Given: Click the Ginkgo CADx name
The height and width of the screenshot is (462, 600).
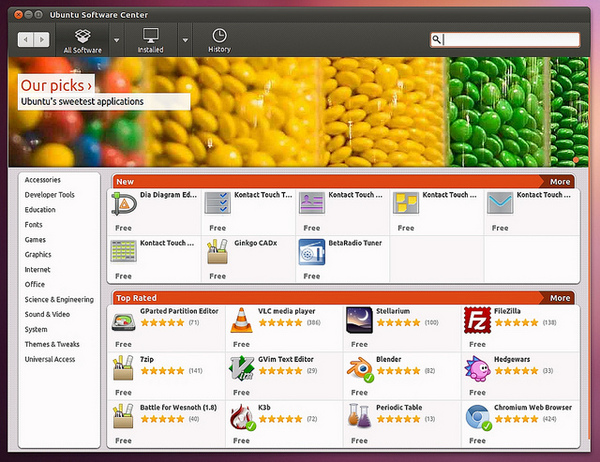Looking at the screenshot, I should [x=256, y=243].
